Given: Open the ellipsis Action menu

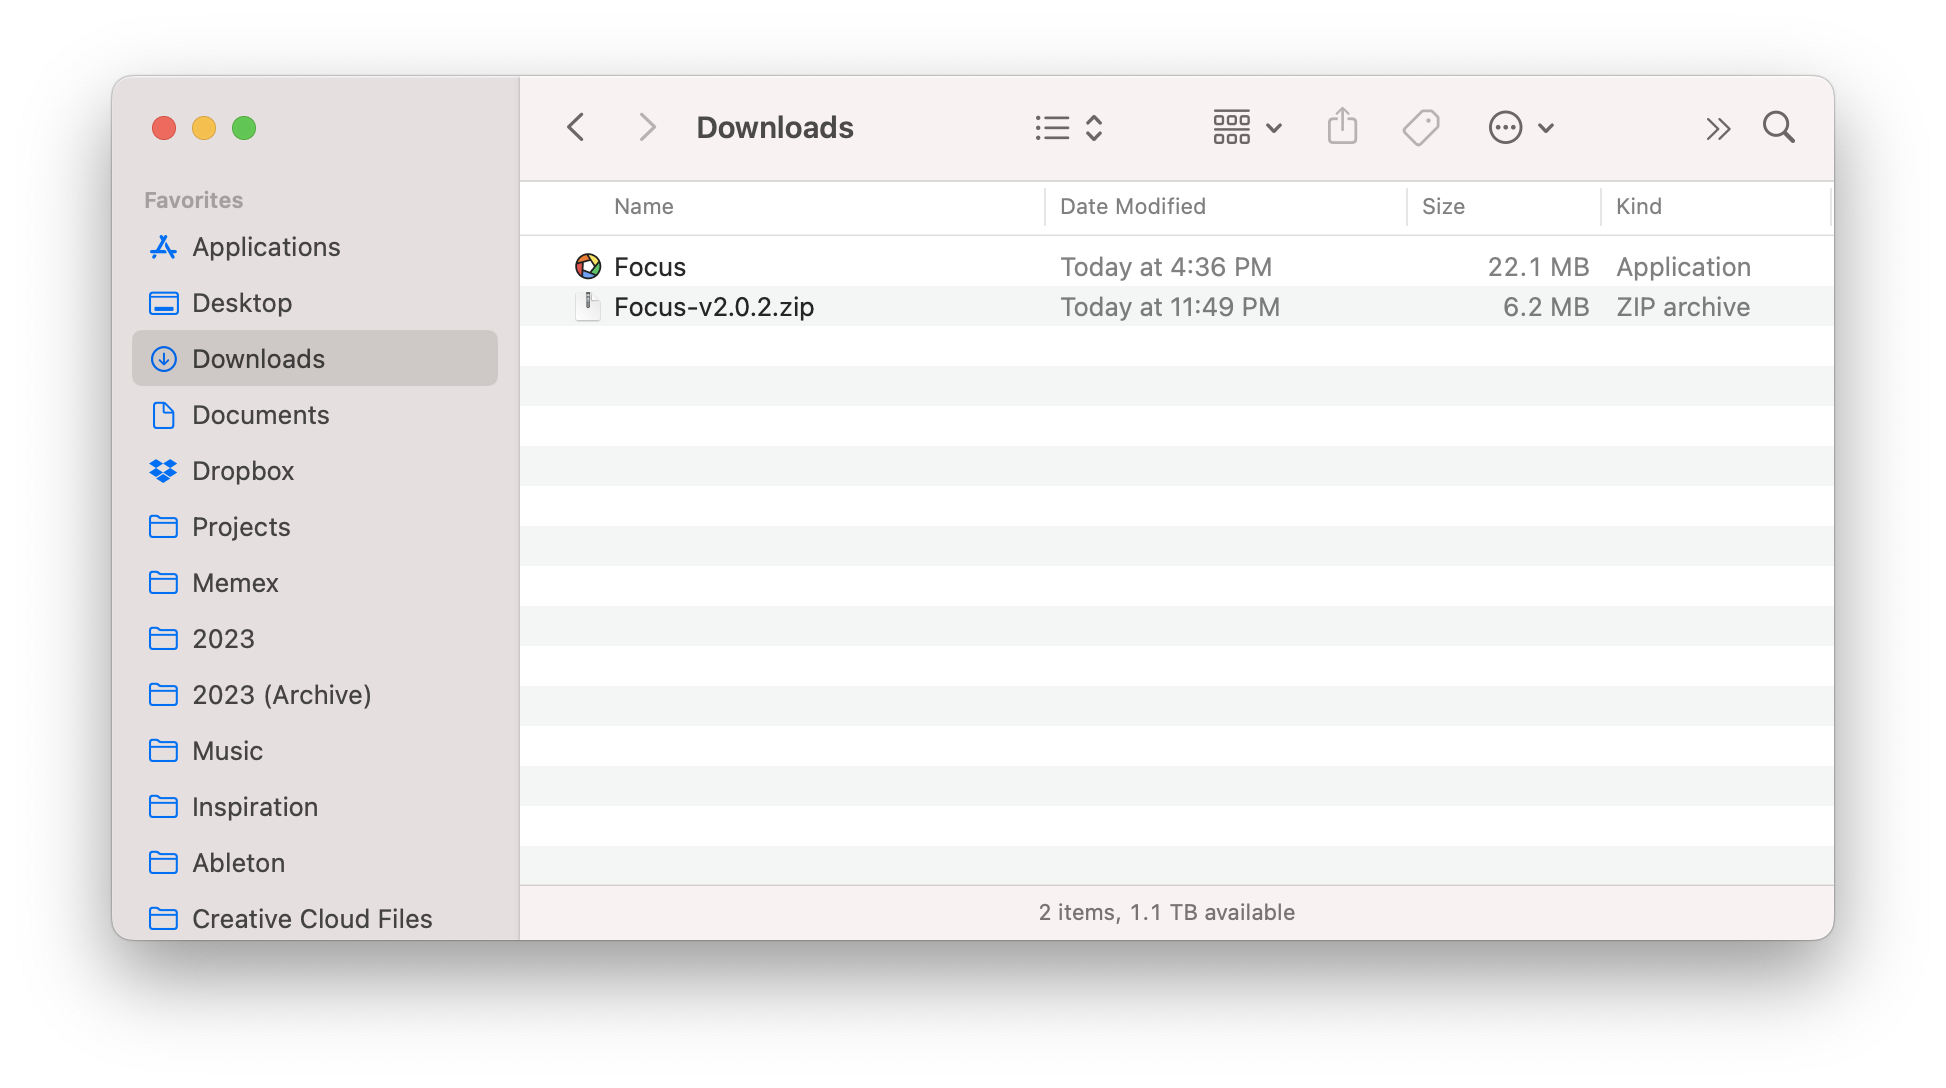Looking at the screenshot, I should pyautogui.click(x=1520, y=128).
